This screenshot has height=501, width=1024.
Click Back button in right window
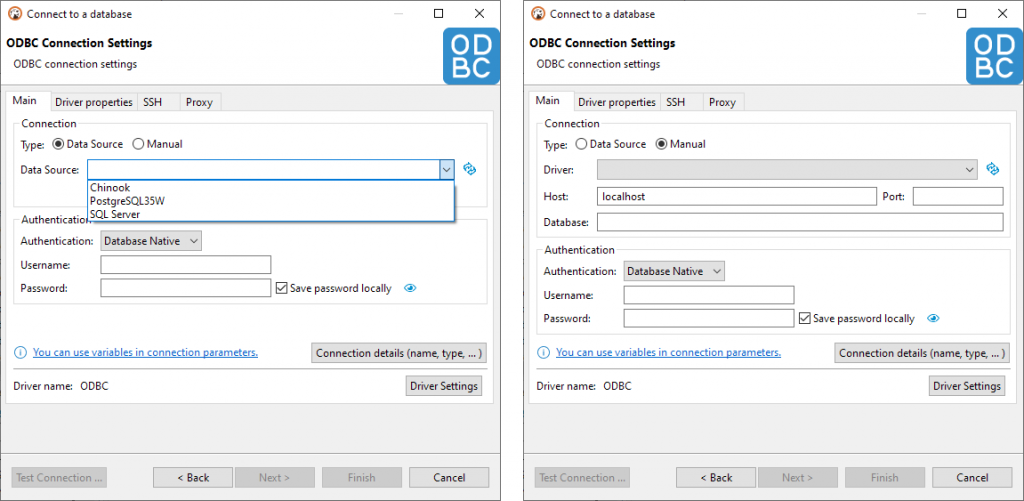[x=716, y=477]
